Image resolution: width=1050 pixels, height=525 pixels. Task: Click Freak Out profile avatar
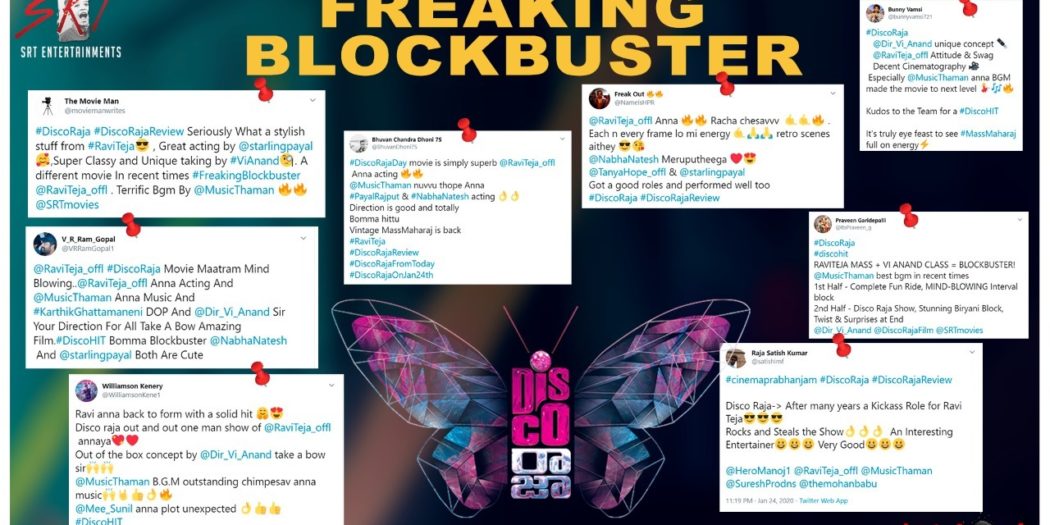pyautogui.click(x=599, y=98)
